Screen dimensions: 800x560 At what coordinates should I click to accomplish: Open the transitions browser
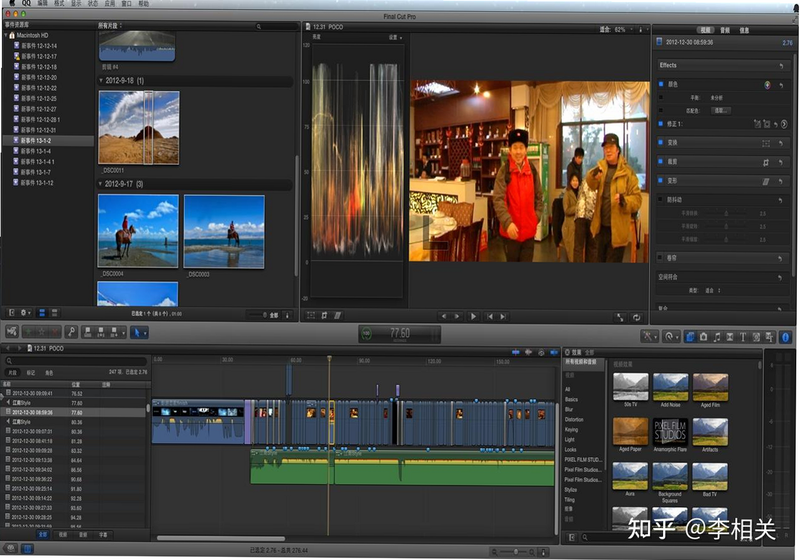730,337
